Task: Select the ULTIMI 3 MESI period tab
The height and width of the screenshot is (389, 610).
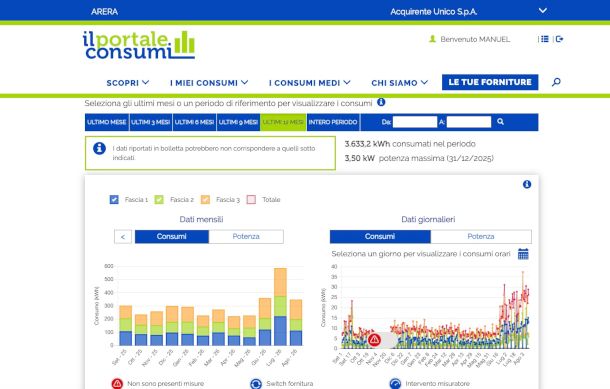Action: [151, 122]
